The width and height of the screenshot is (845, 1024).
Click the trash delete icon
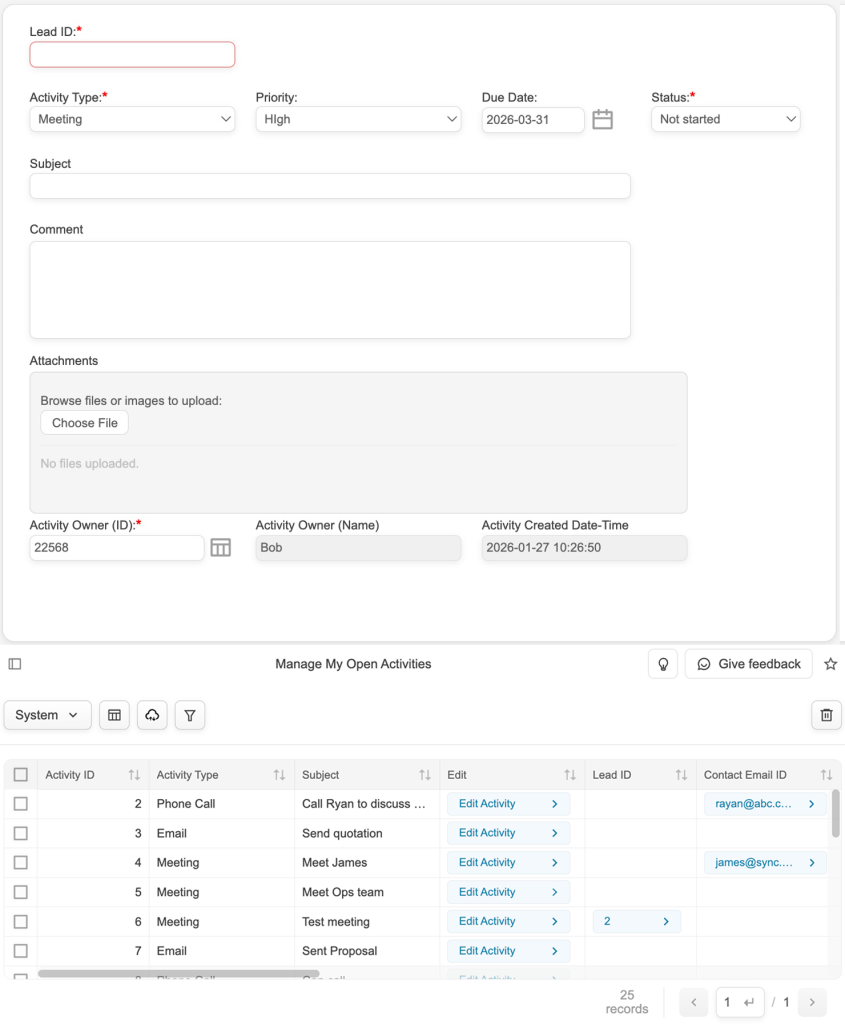point(826,715)
